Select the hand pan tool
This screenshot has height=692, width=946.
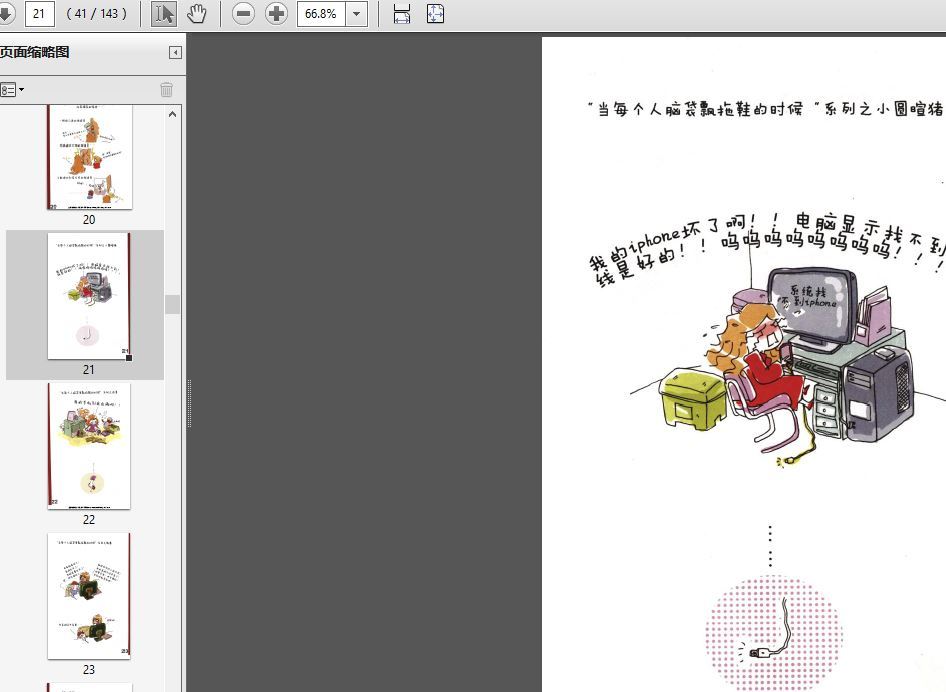(197, 13)
